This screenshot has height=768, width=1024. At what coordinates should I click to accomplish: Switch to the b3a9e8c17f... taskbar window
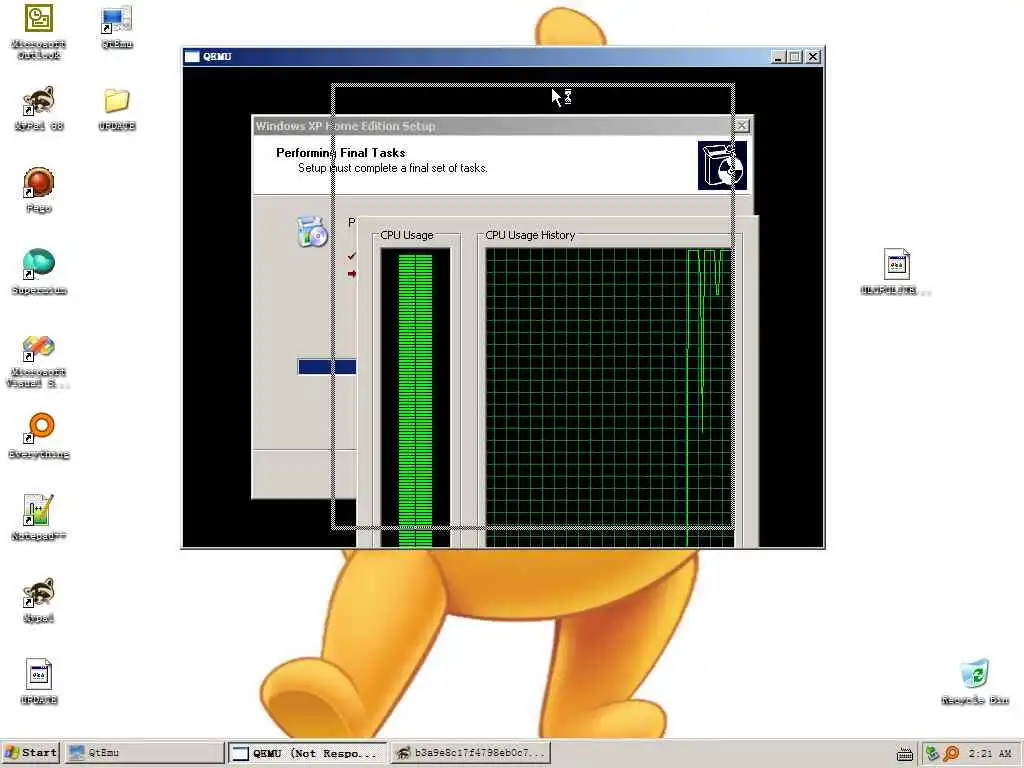[470, 752]
